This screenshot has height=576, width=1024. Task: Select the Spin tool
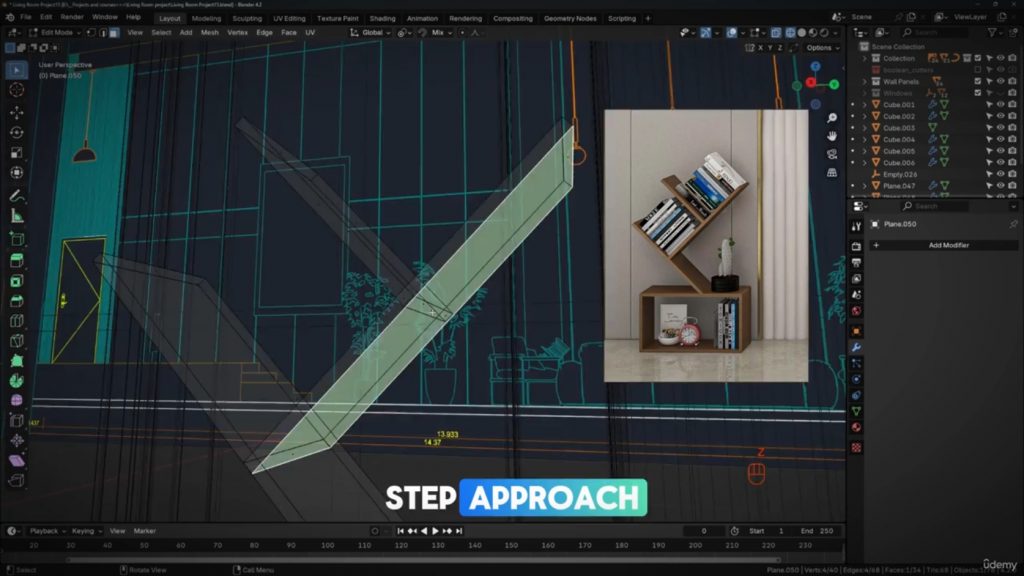point(17,380)
